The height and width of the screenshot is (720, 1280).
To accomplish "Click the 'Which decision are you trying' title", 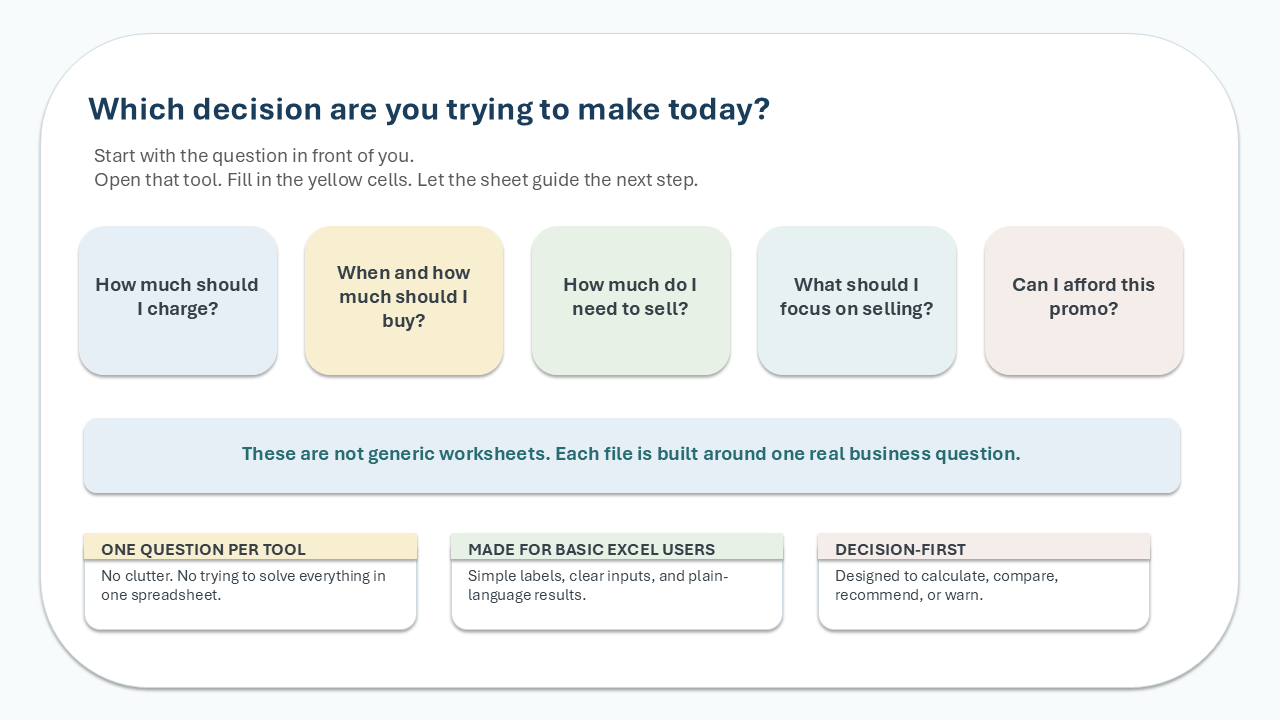I will (429, 109).
